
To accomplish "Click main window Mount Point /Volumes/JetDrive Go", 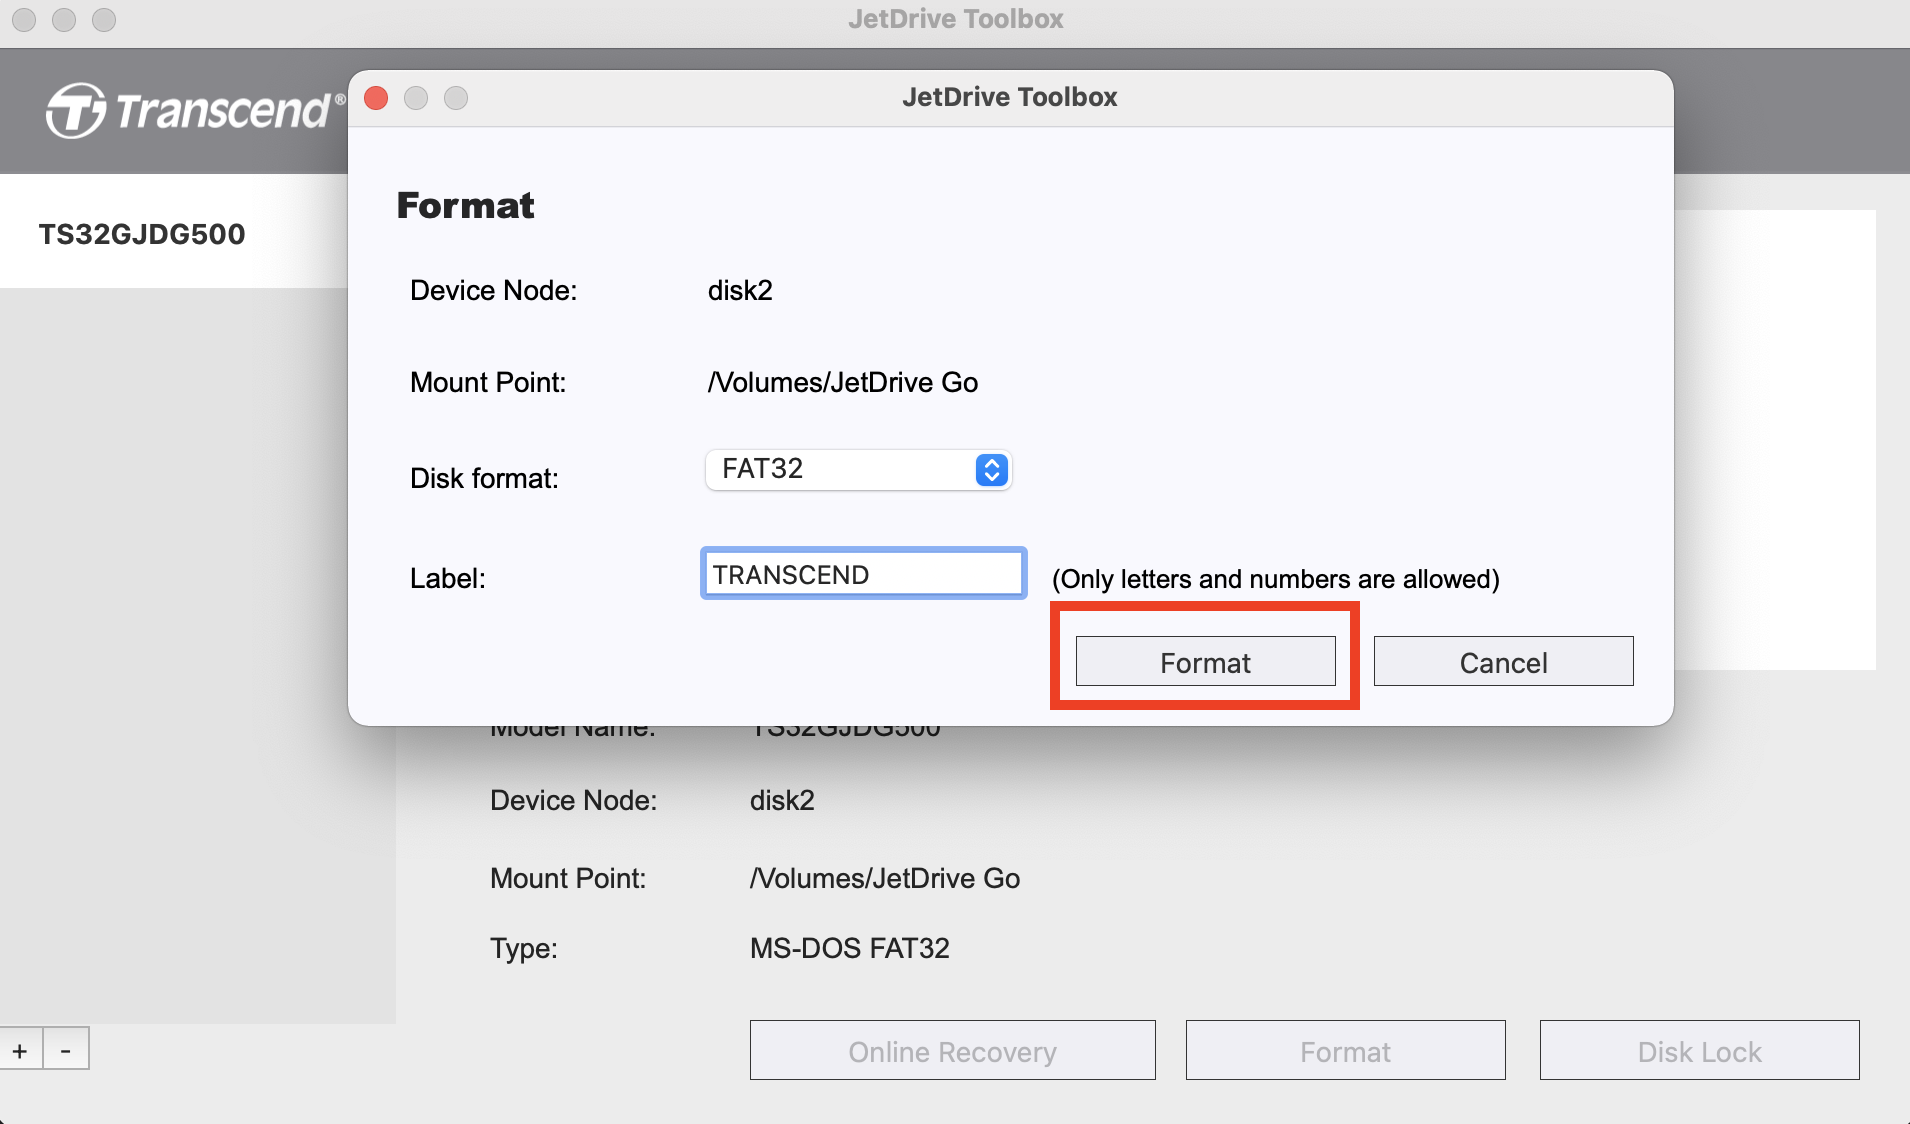I will point(884,878).
